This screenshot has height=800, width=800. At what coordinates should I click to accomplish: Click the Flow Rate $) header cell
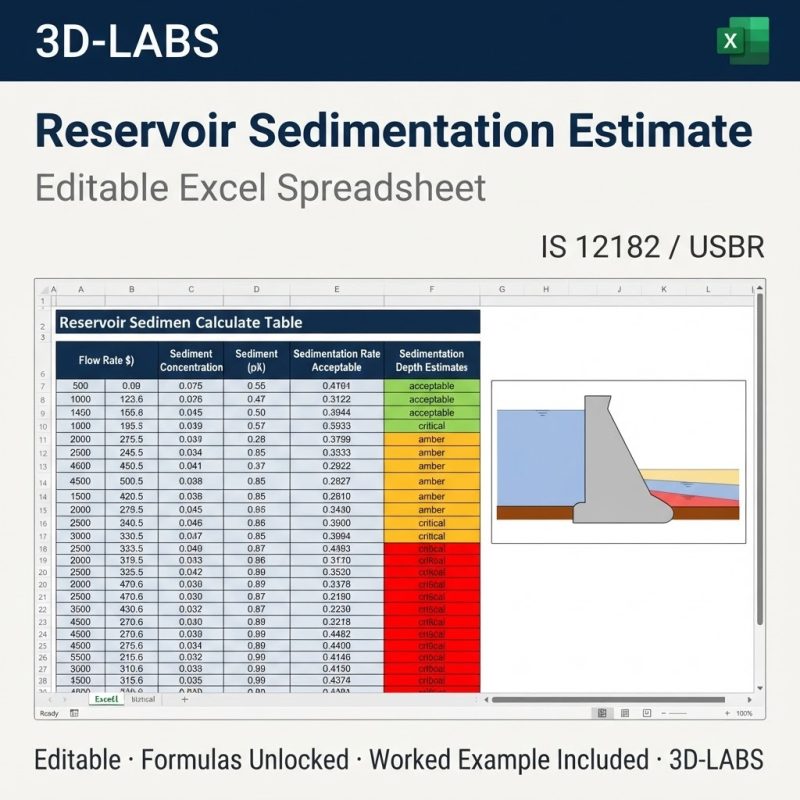point(107,360)
